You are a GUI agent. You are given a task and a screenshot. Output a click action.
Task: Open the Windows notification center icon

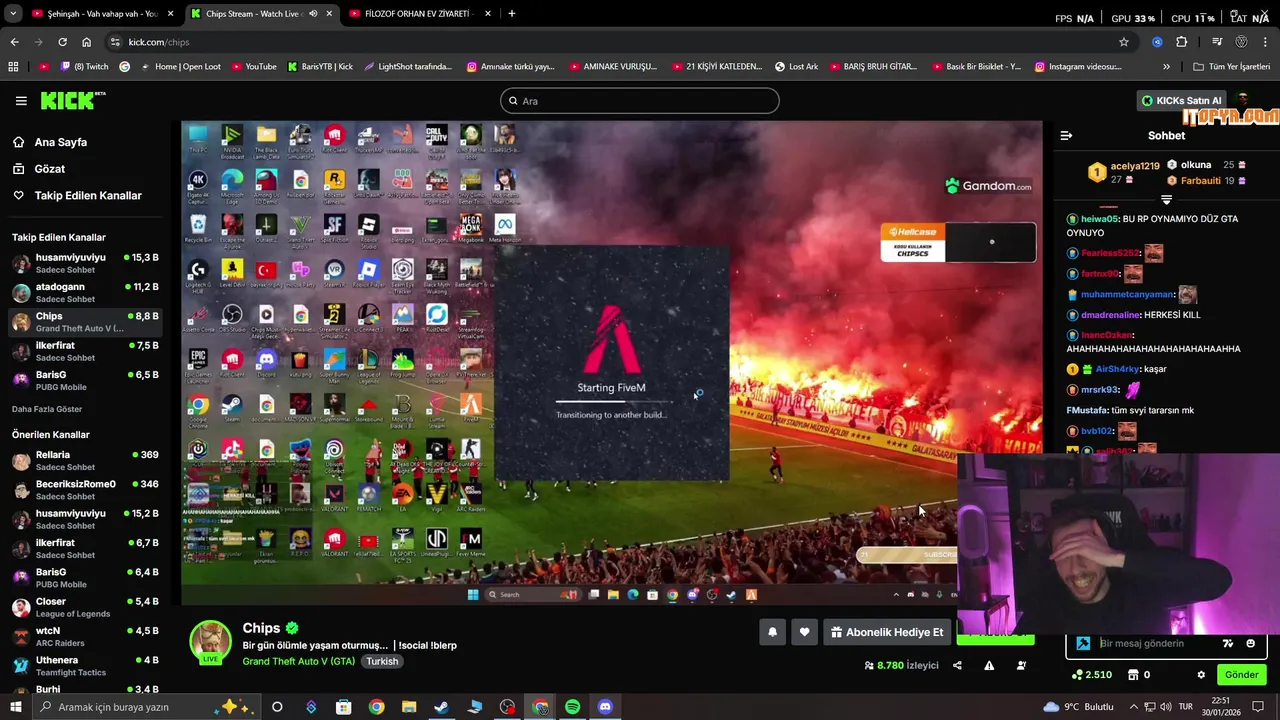pyautogui.click(x=1258, y=707)
